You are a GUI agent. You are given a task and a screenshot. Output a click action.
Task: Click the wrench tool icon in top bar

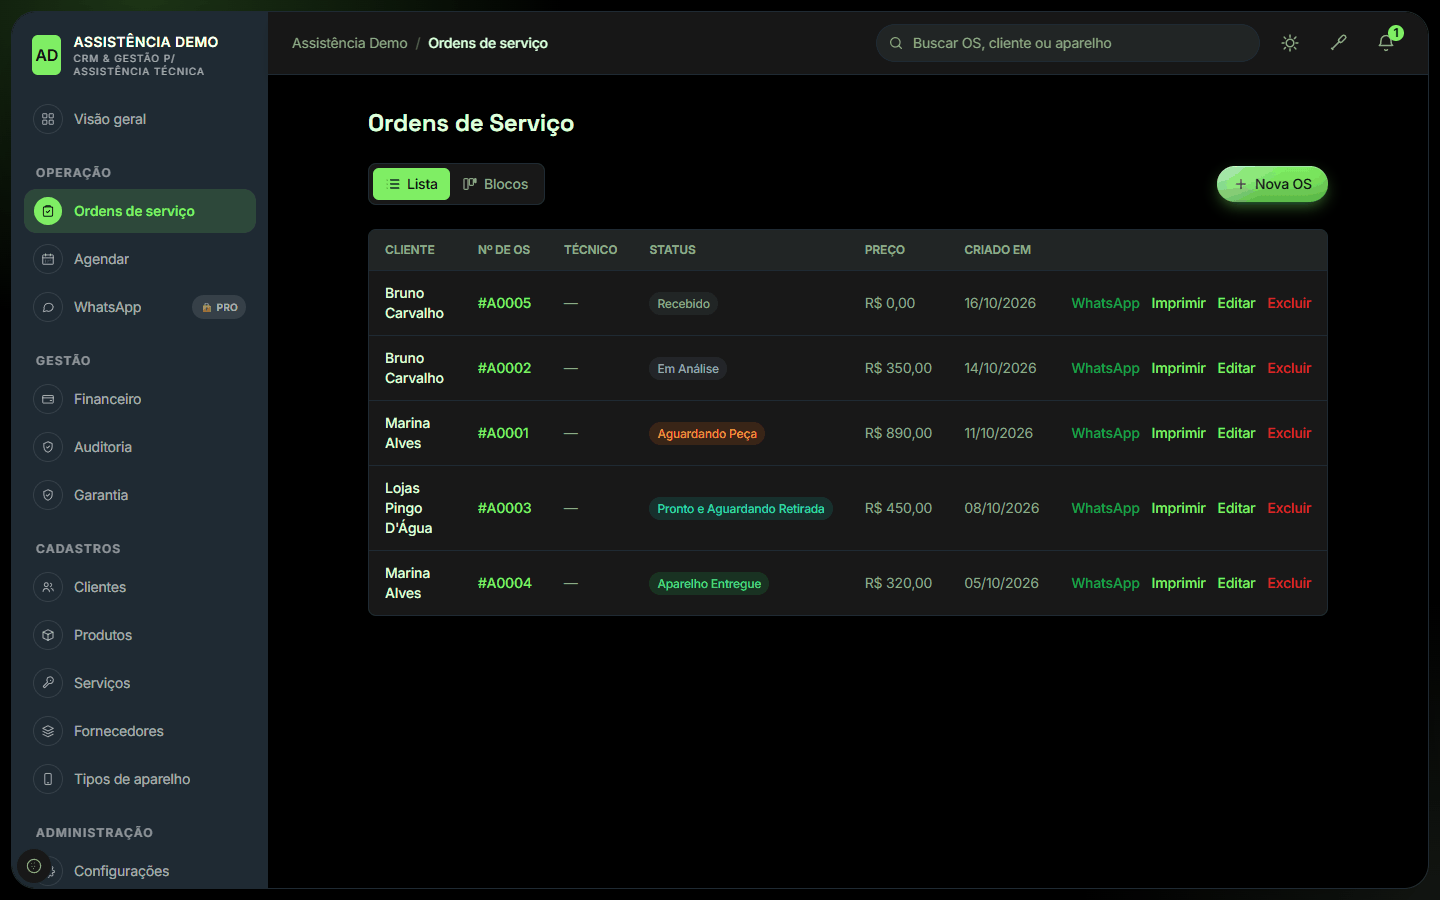point(1338,43)
